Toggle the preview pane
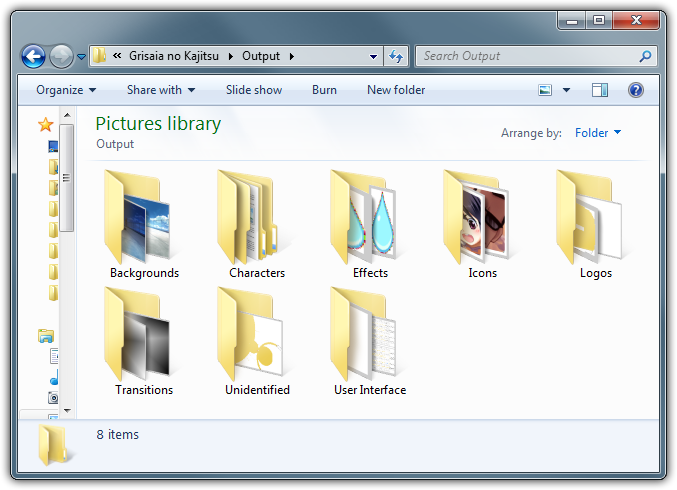 pyautogui.click(x=600, y=90)
